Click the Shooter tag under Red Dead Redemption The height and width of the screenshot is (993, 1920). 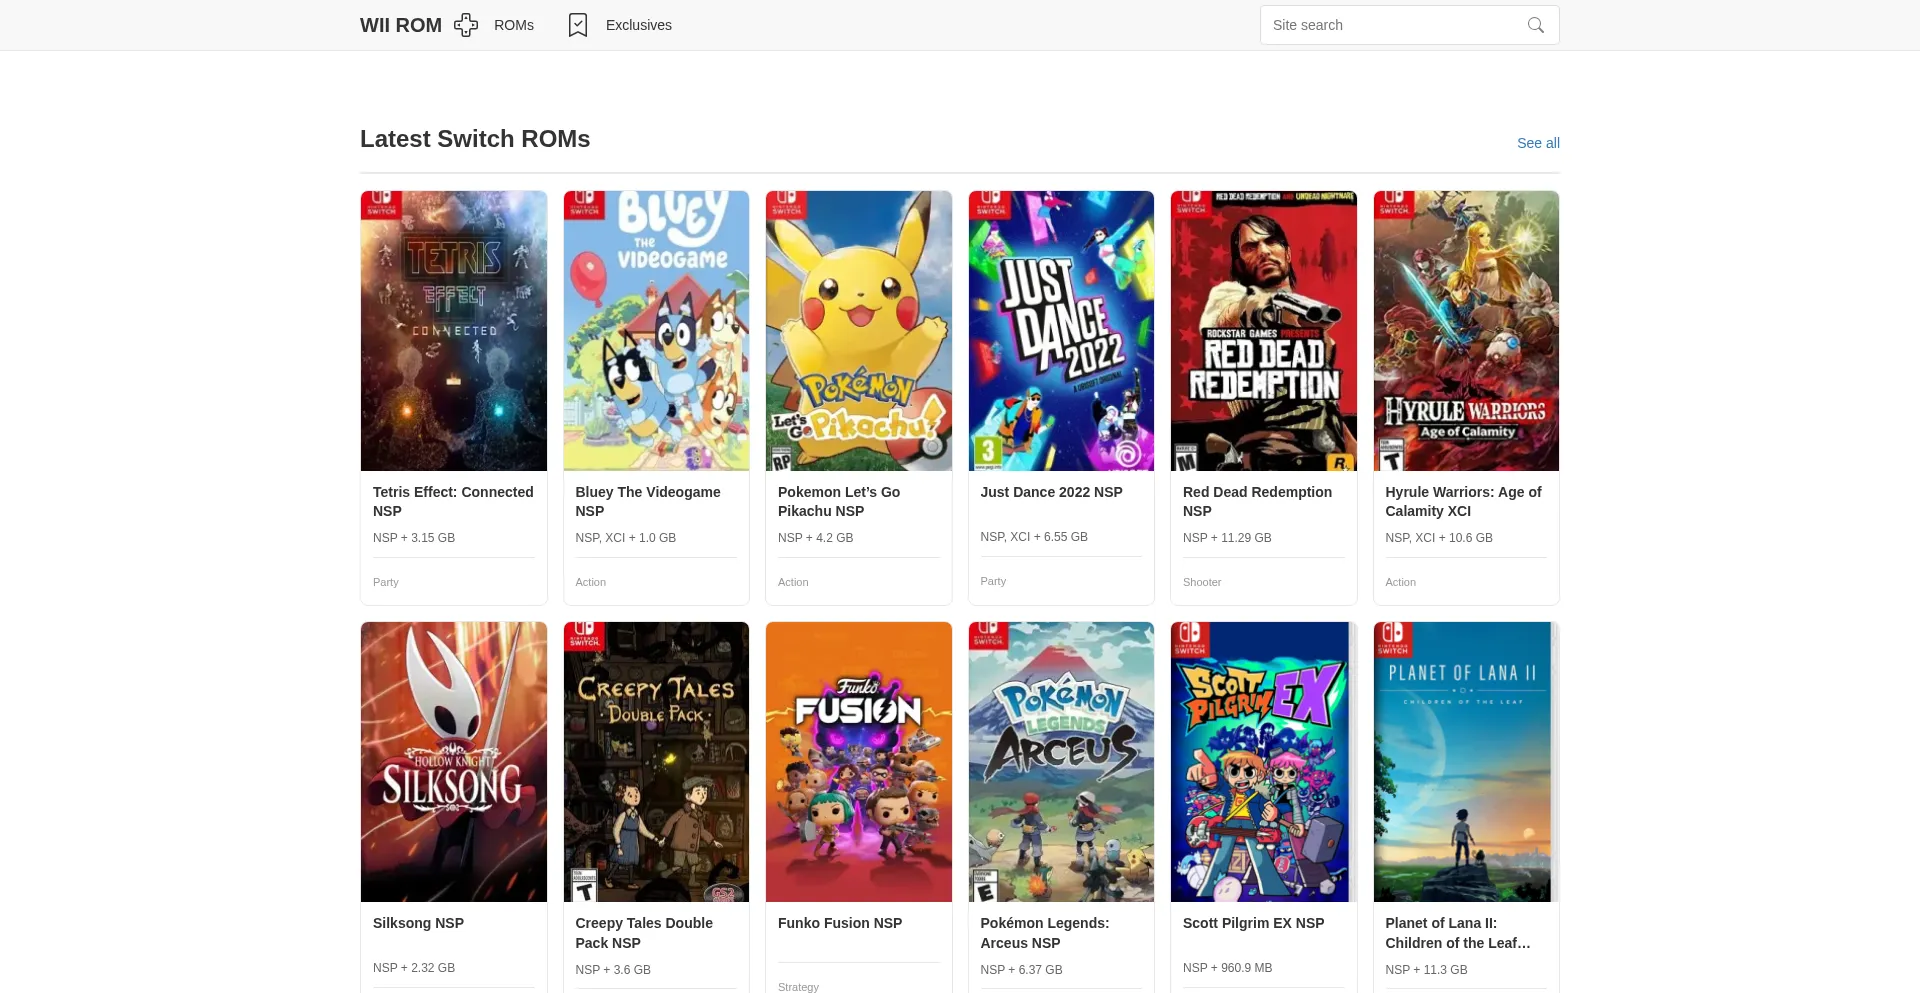pyautogui.click(x=1202, y=582)
